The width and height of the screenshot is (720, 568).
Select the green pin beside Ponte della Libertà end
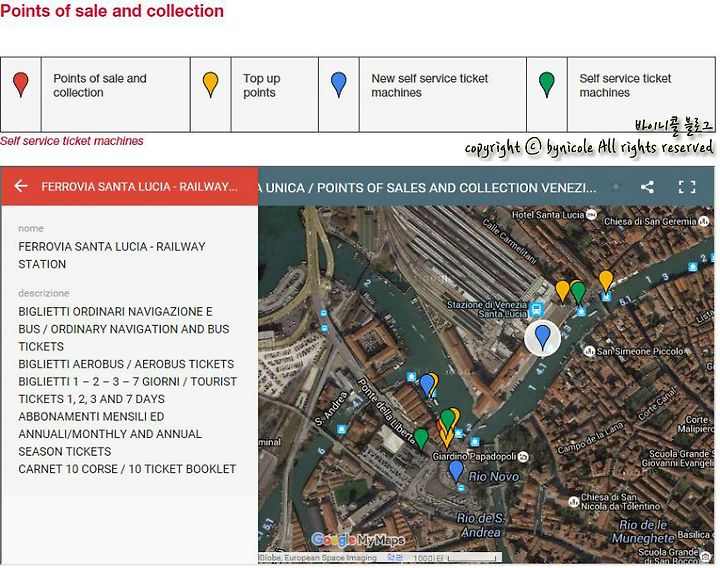point(421,439)
